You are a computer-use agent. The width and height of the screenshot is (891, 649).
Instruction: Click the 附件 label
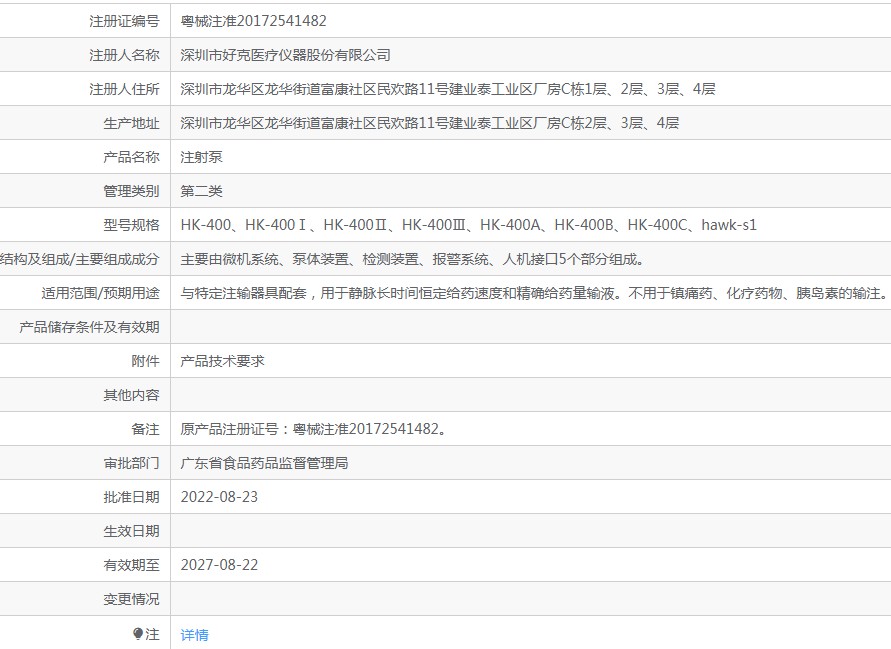(x=145, y=361)
